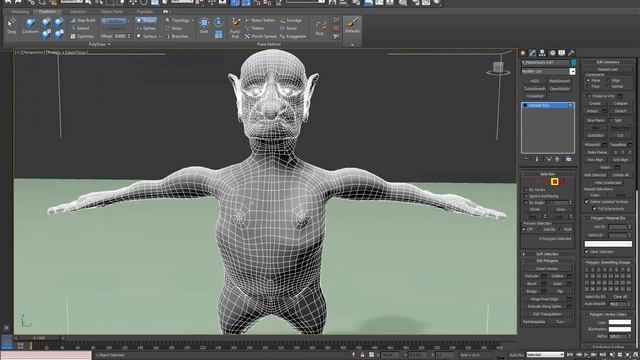Open Surface tool dropdown arrow

tap(160, 36)
